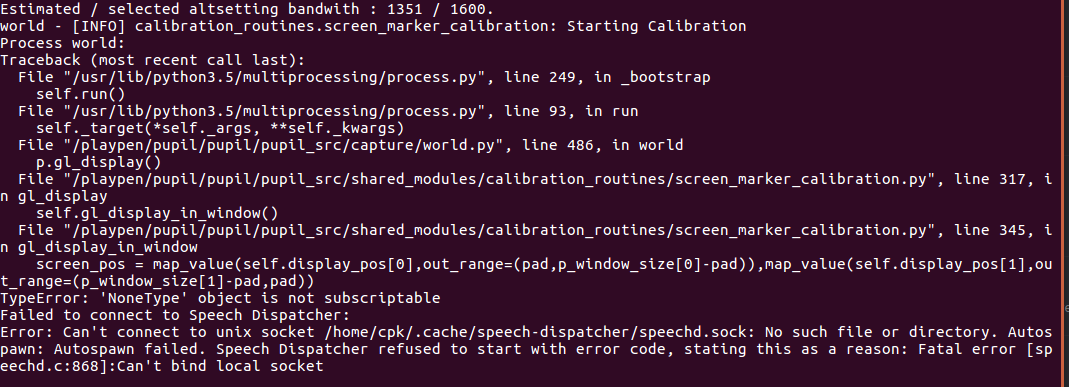Click the 'Traceback (most recent call last)' line
1069x387 pixels.
click(153, 60)
